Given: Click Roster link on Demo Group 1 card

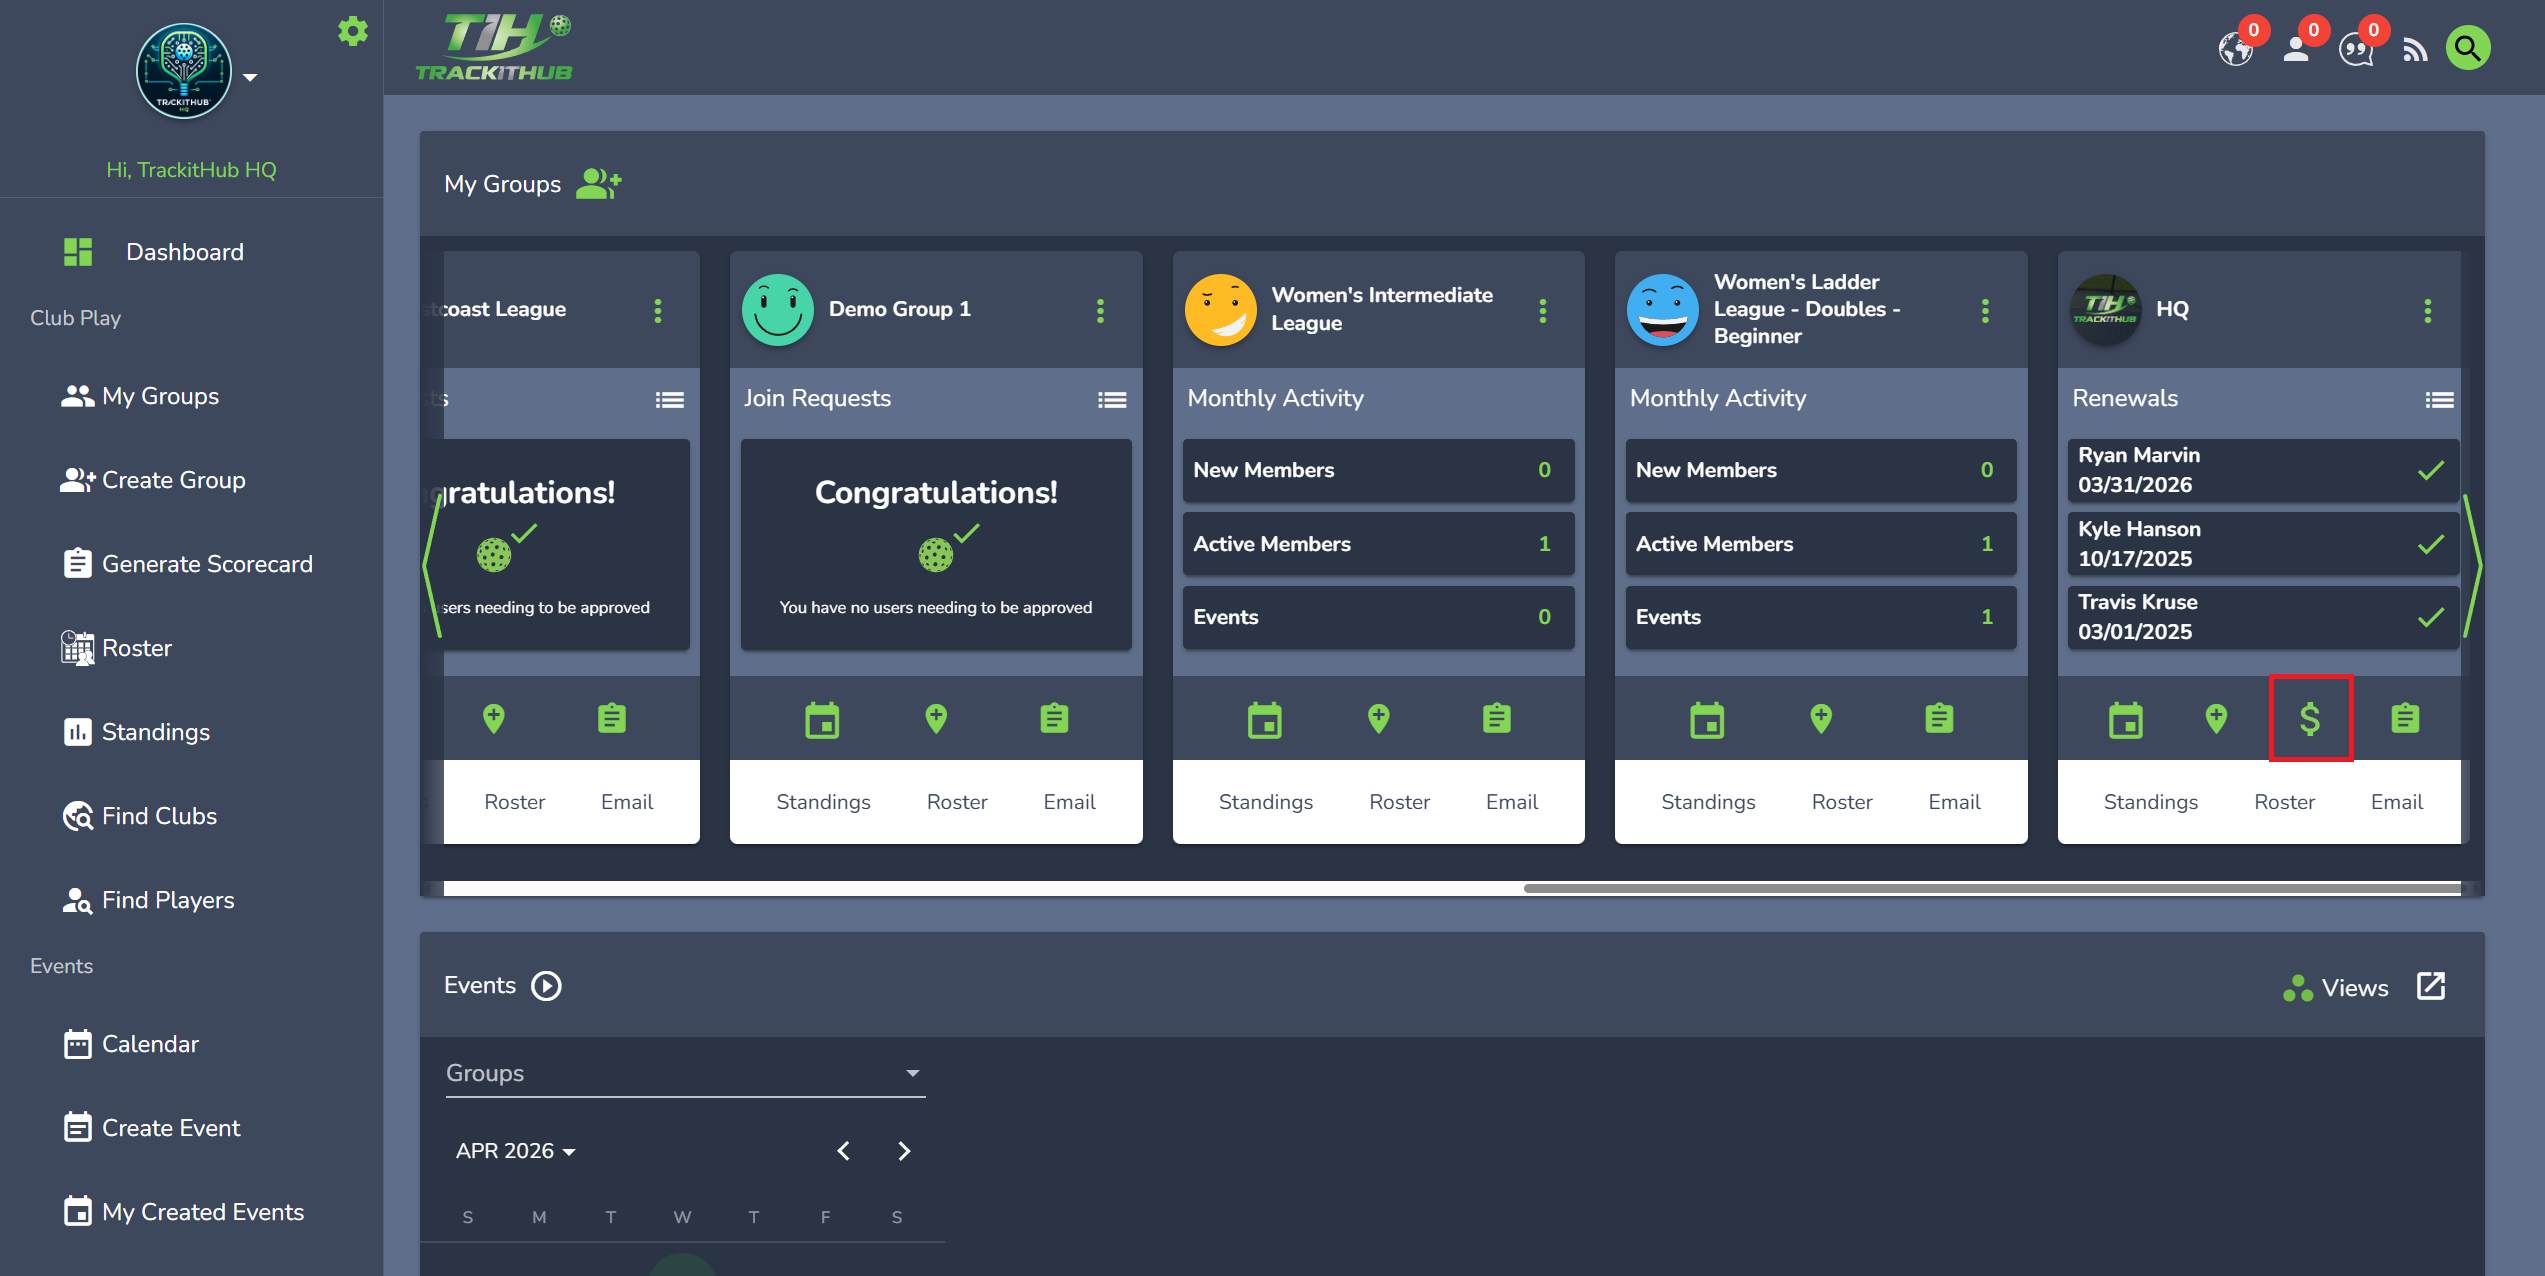Looking at the screenshot, I should [x=957, y=802].
